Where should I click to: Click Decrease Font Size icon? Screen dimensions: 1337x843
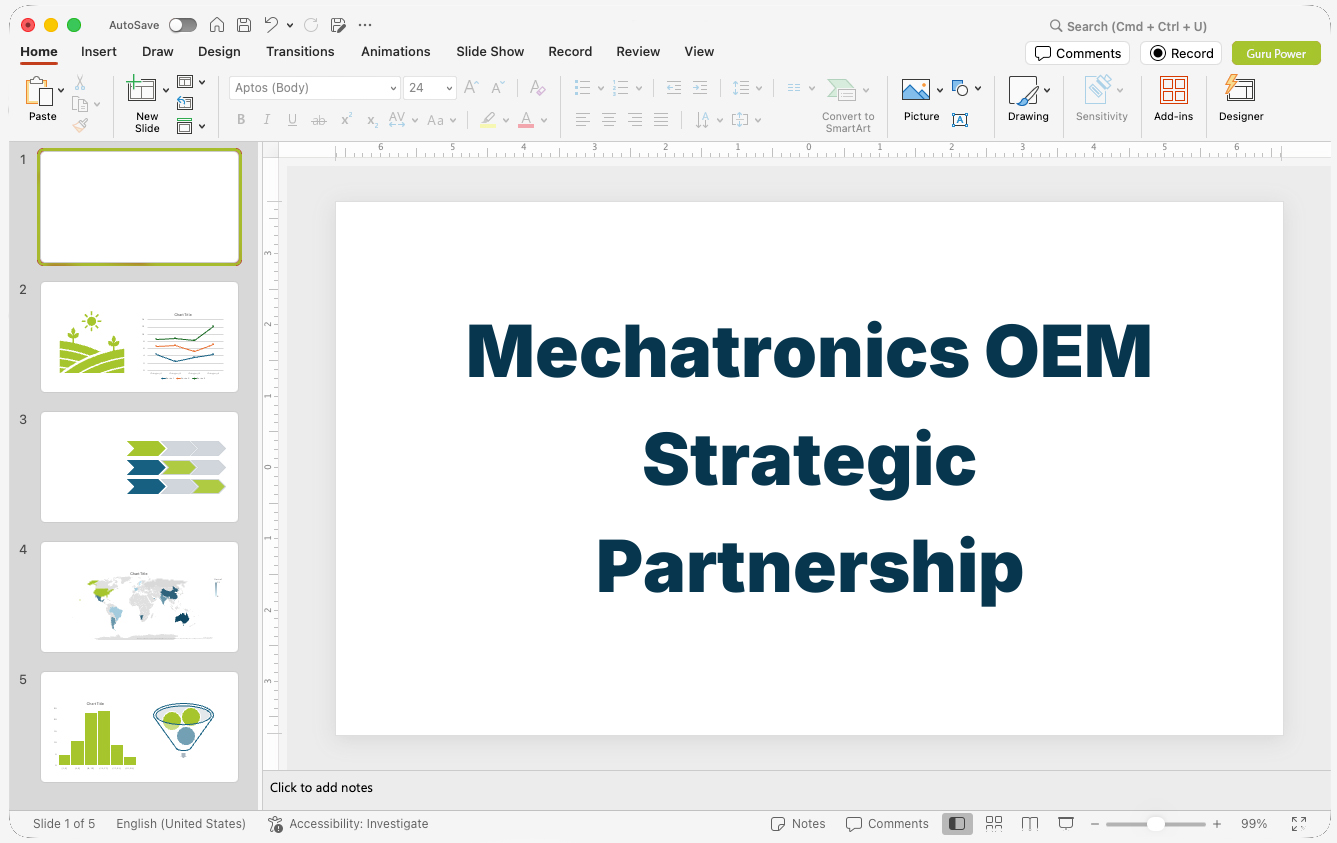coord(498,88)
